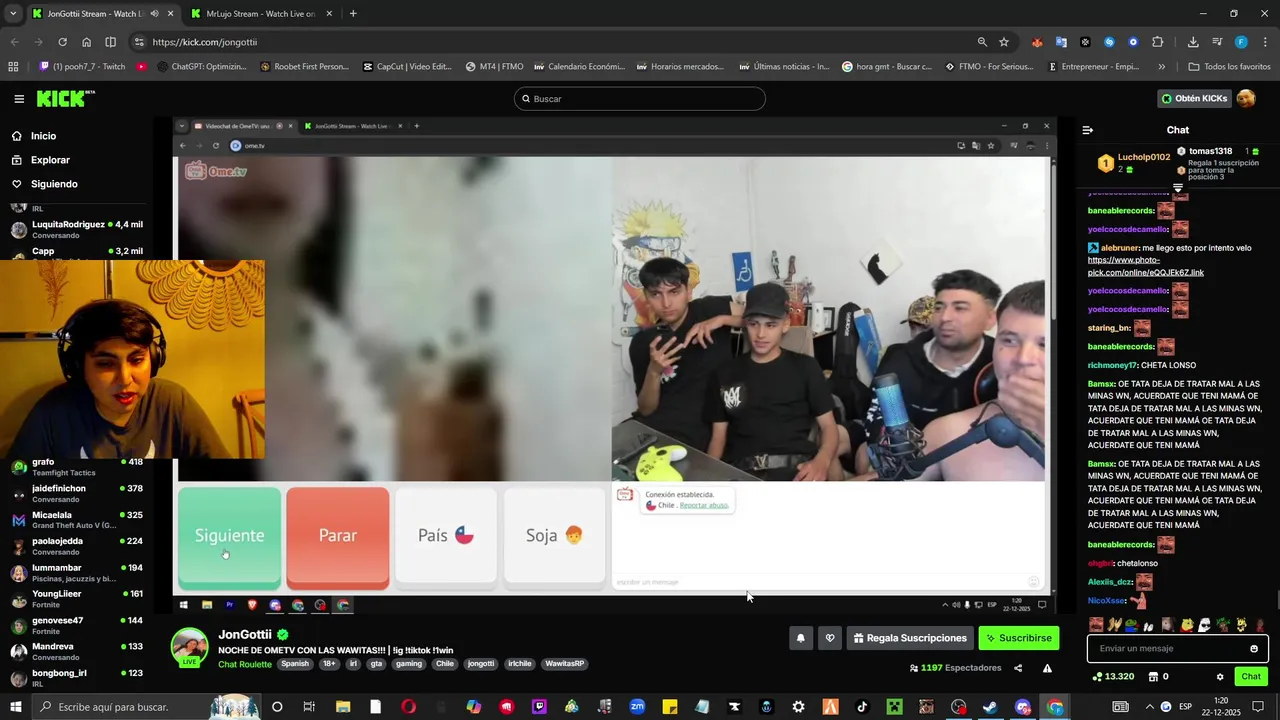Open Chrome extensions puzzle icon
Screen dimensions: 1280x720
pos(1158,42)
